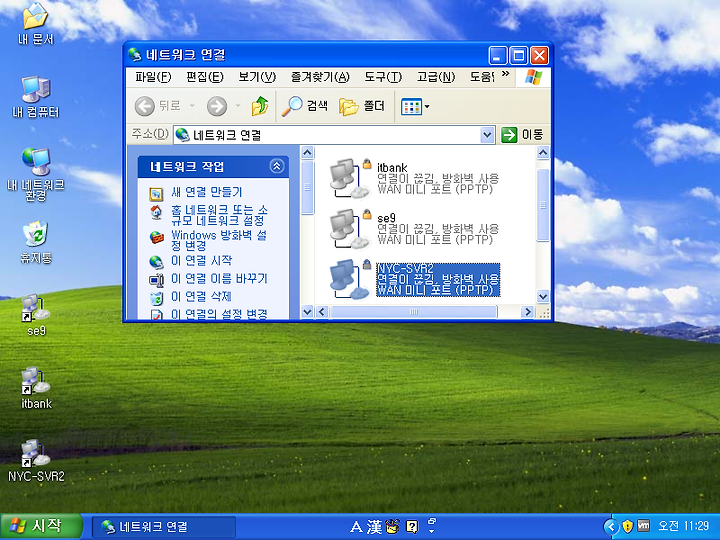Click the Forward arrow toolbar button
Viewport: 720px width, 540px height.
(217, 106)
